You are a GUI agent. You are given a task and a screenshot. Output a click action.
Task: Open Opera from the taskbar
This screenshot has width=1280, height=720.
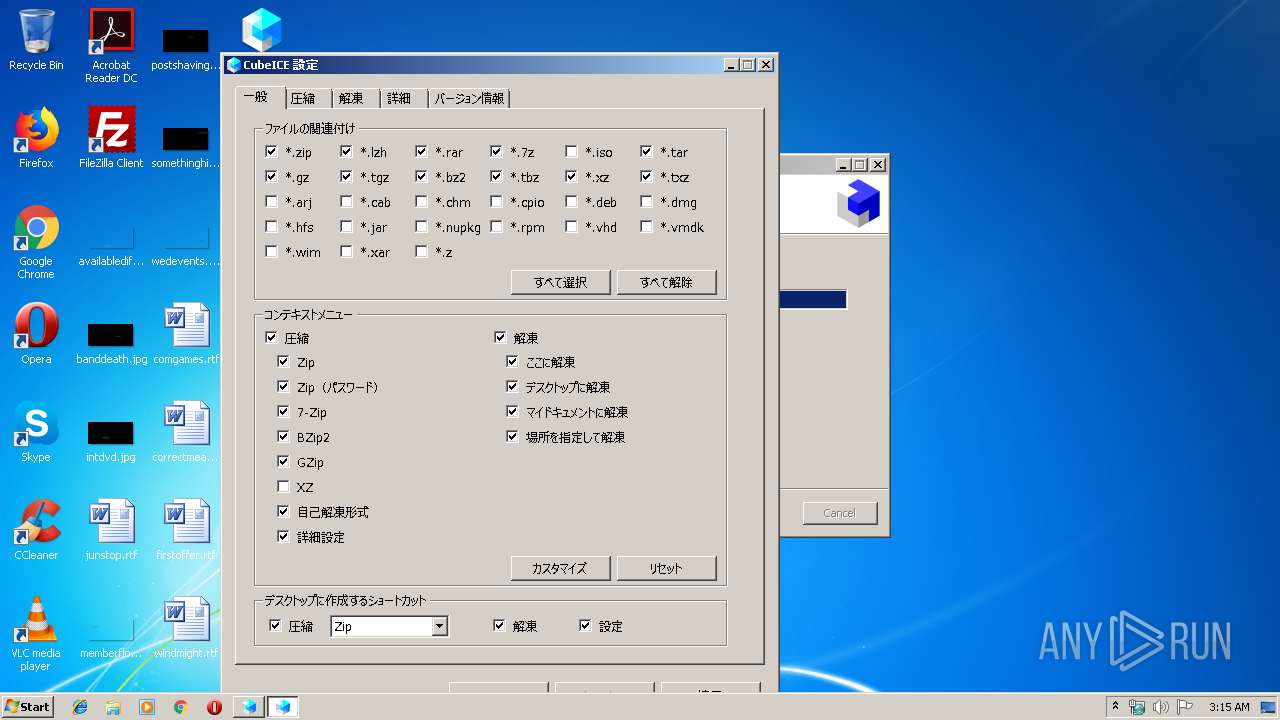pyautogui.click(x=214, y=707)
